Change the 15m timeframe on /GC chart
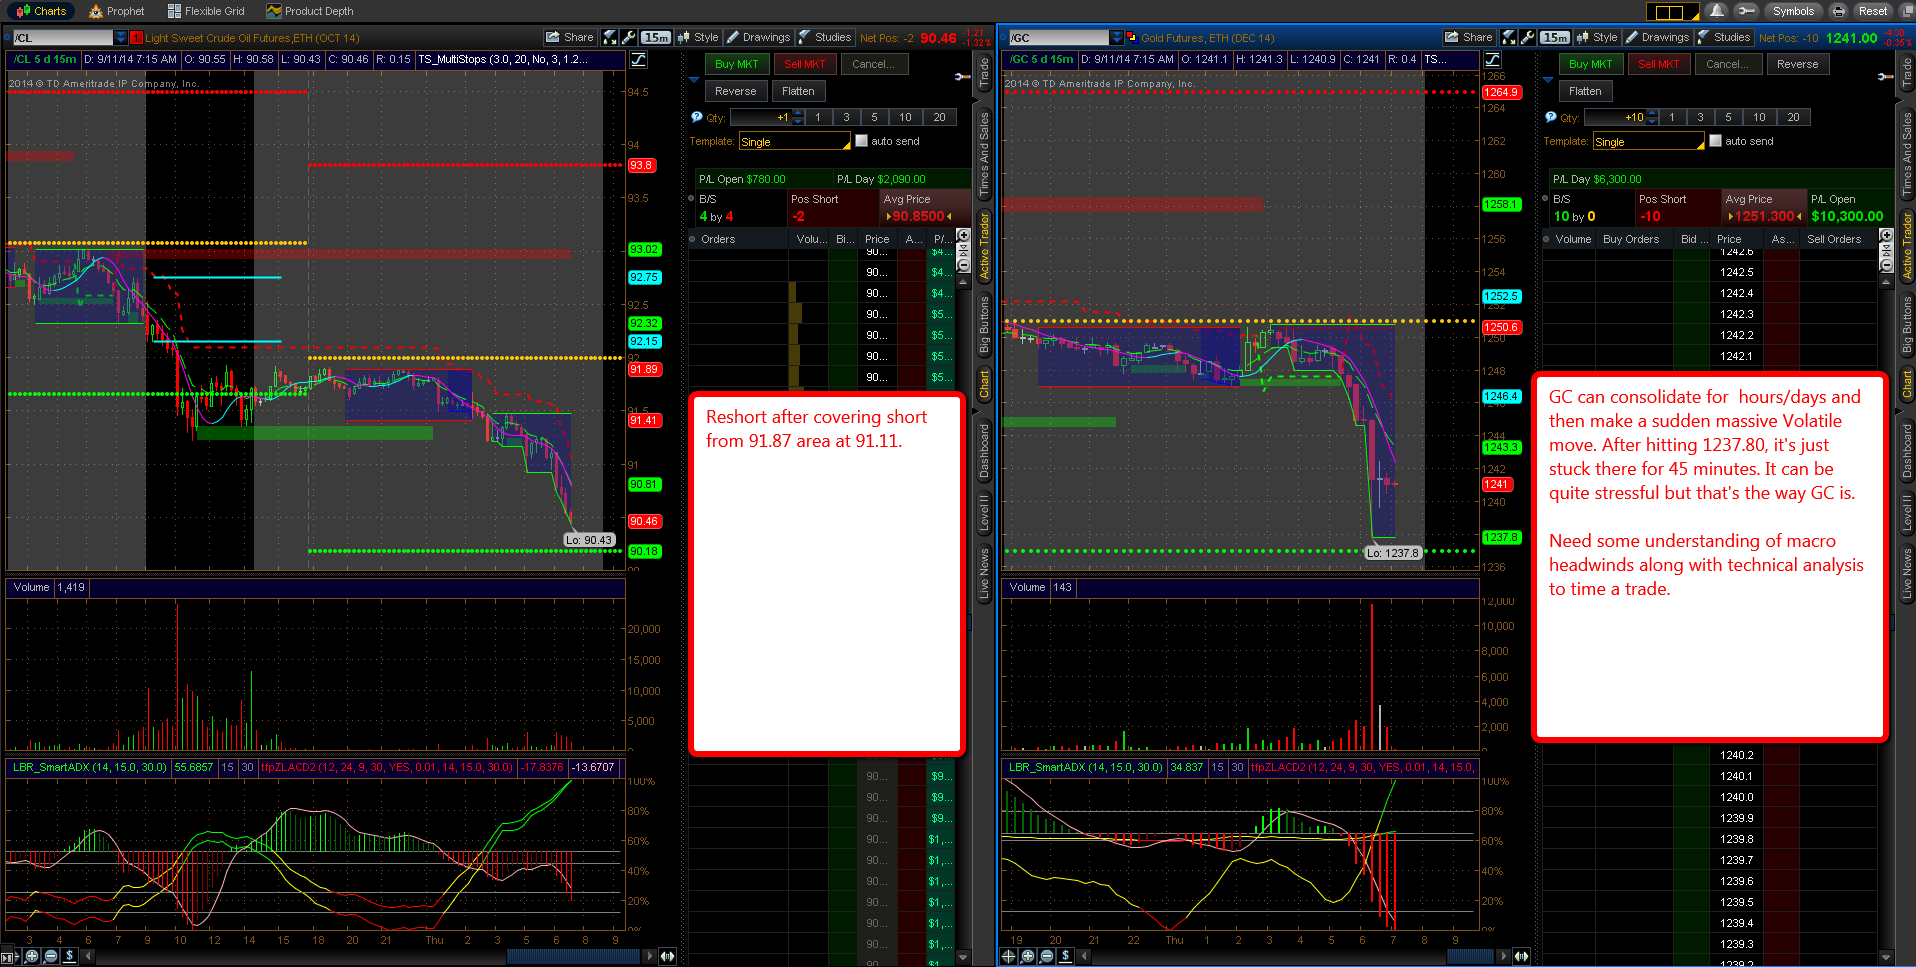The height and width of the screenshot is (967, 1916). (1555, 37)
